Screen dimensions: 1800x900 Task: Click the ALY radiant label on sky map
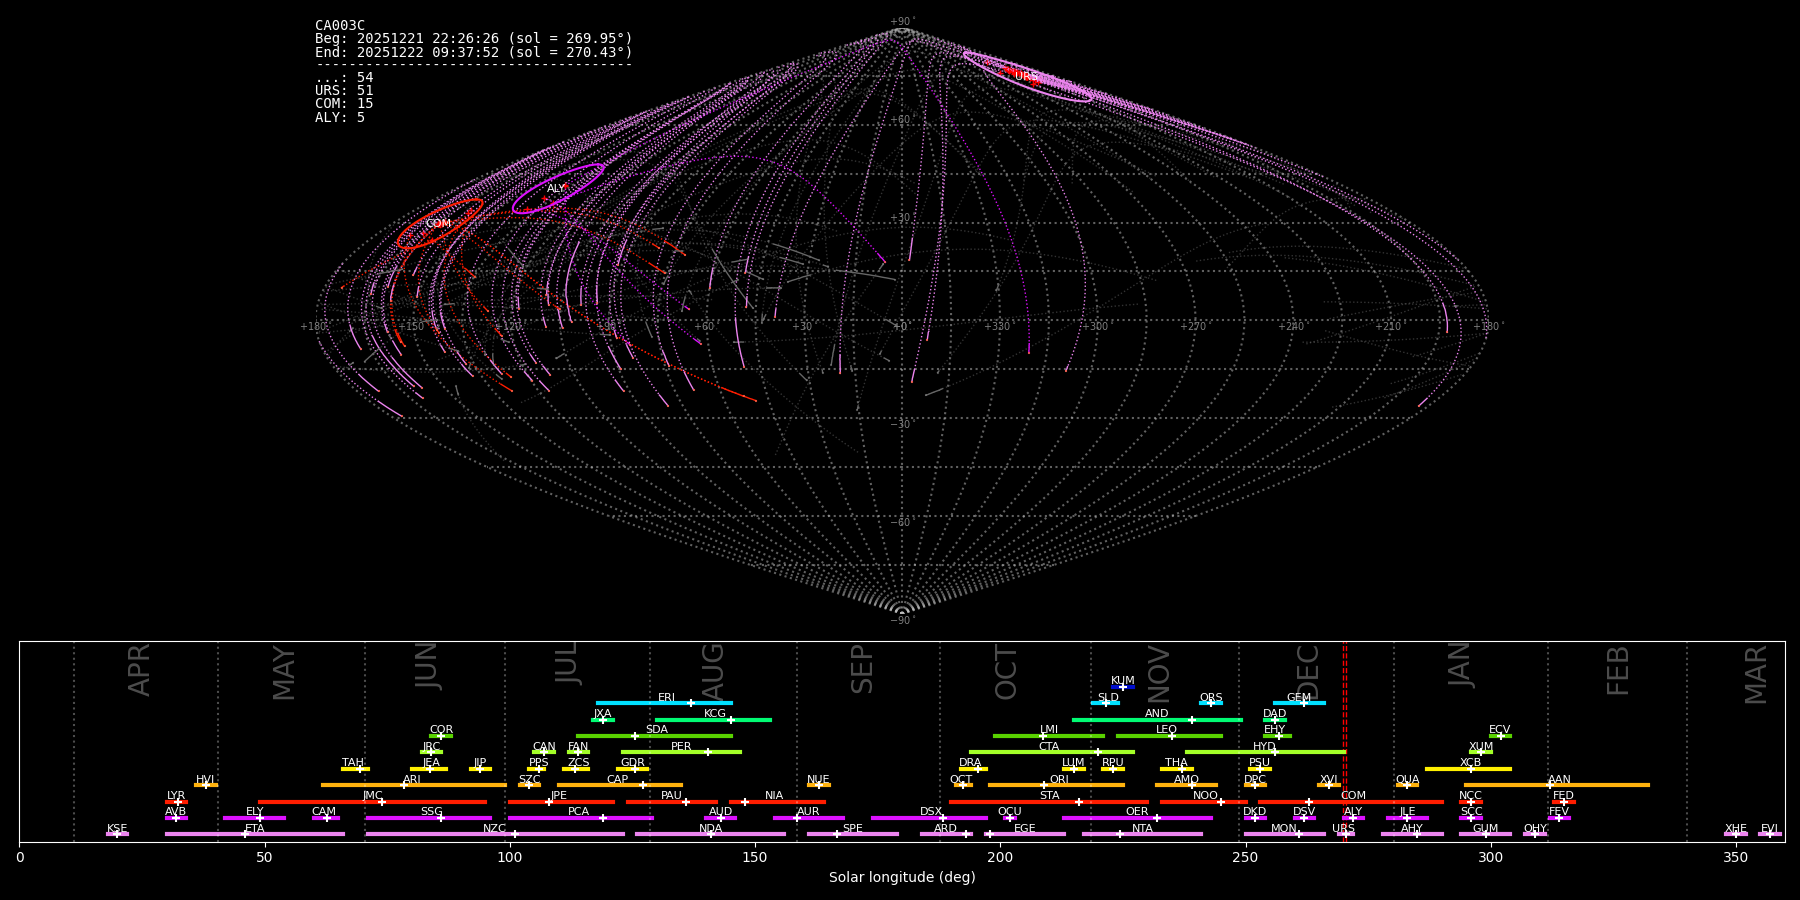click(x=556, y=189)
